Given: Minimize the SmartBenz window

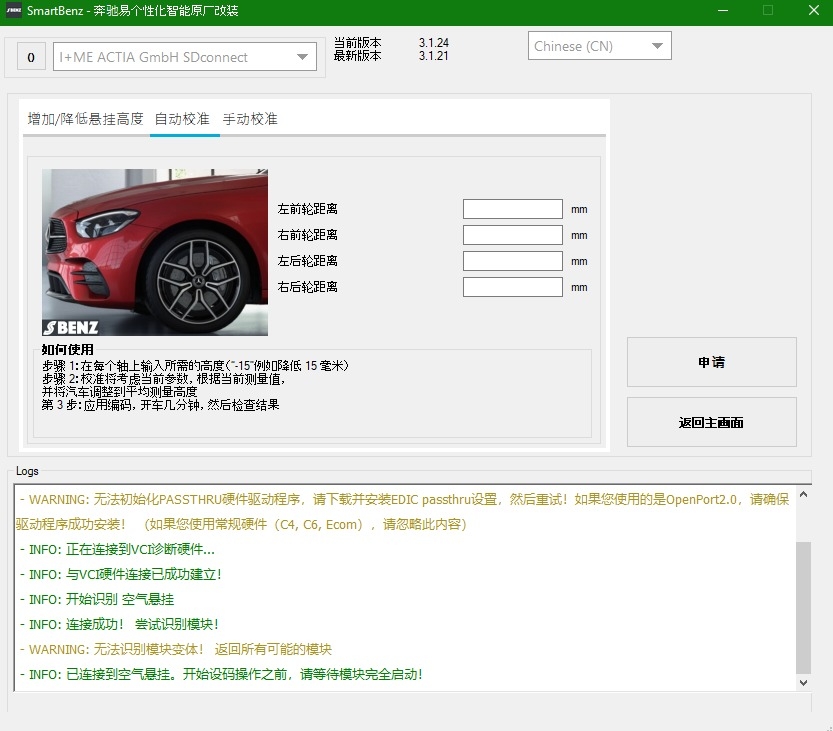Looking at the screenshot, I should click(x=723, y=10).
